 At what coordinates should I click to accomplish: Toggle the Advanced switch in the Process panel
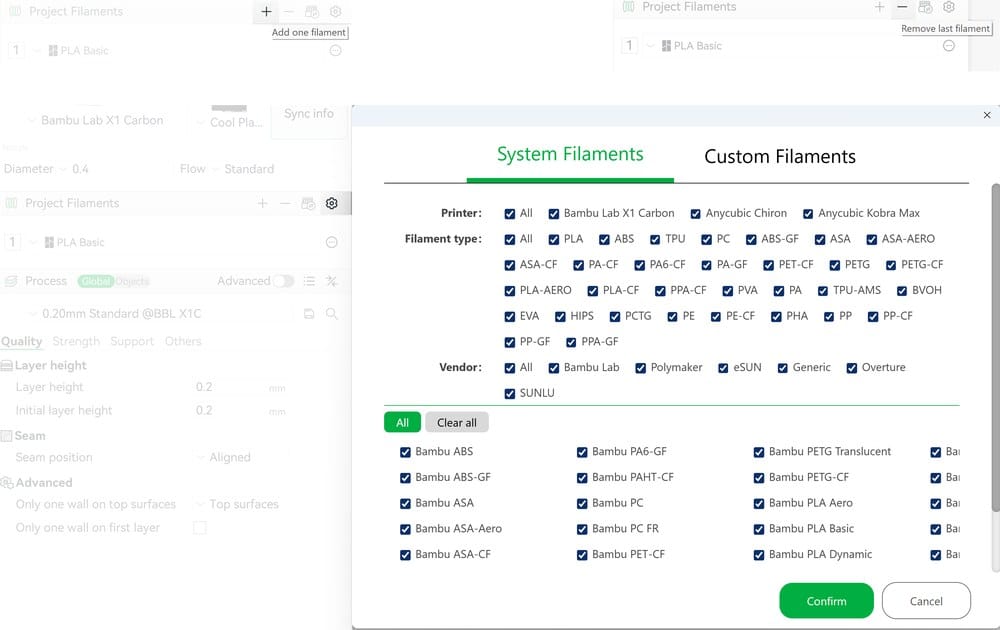[x=283, y=281]
